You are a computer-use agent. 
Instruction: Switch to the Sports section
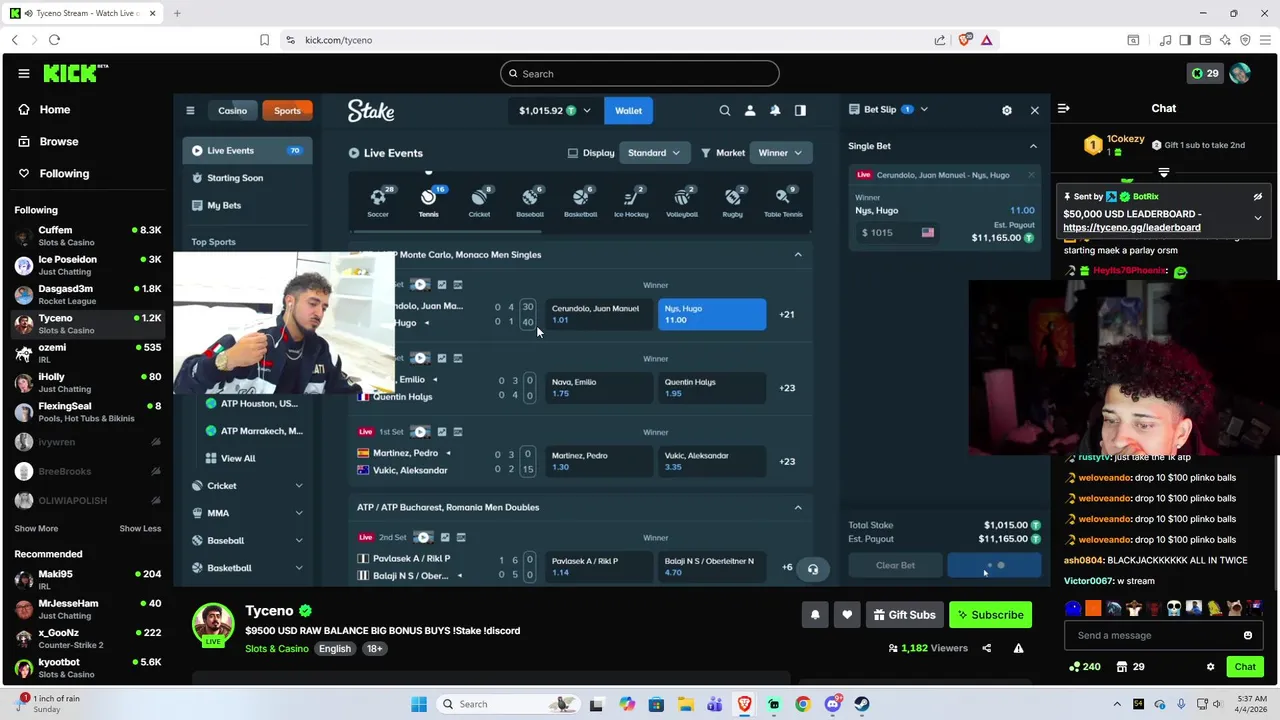coord(287,111)
